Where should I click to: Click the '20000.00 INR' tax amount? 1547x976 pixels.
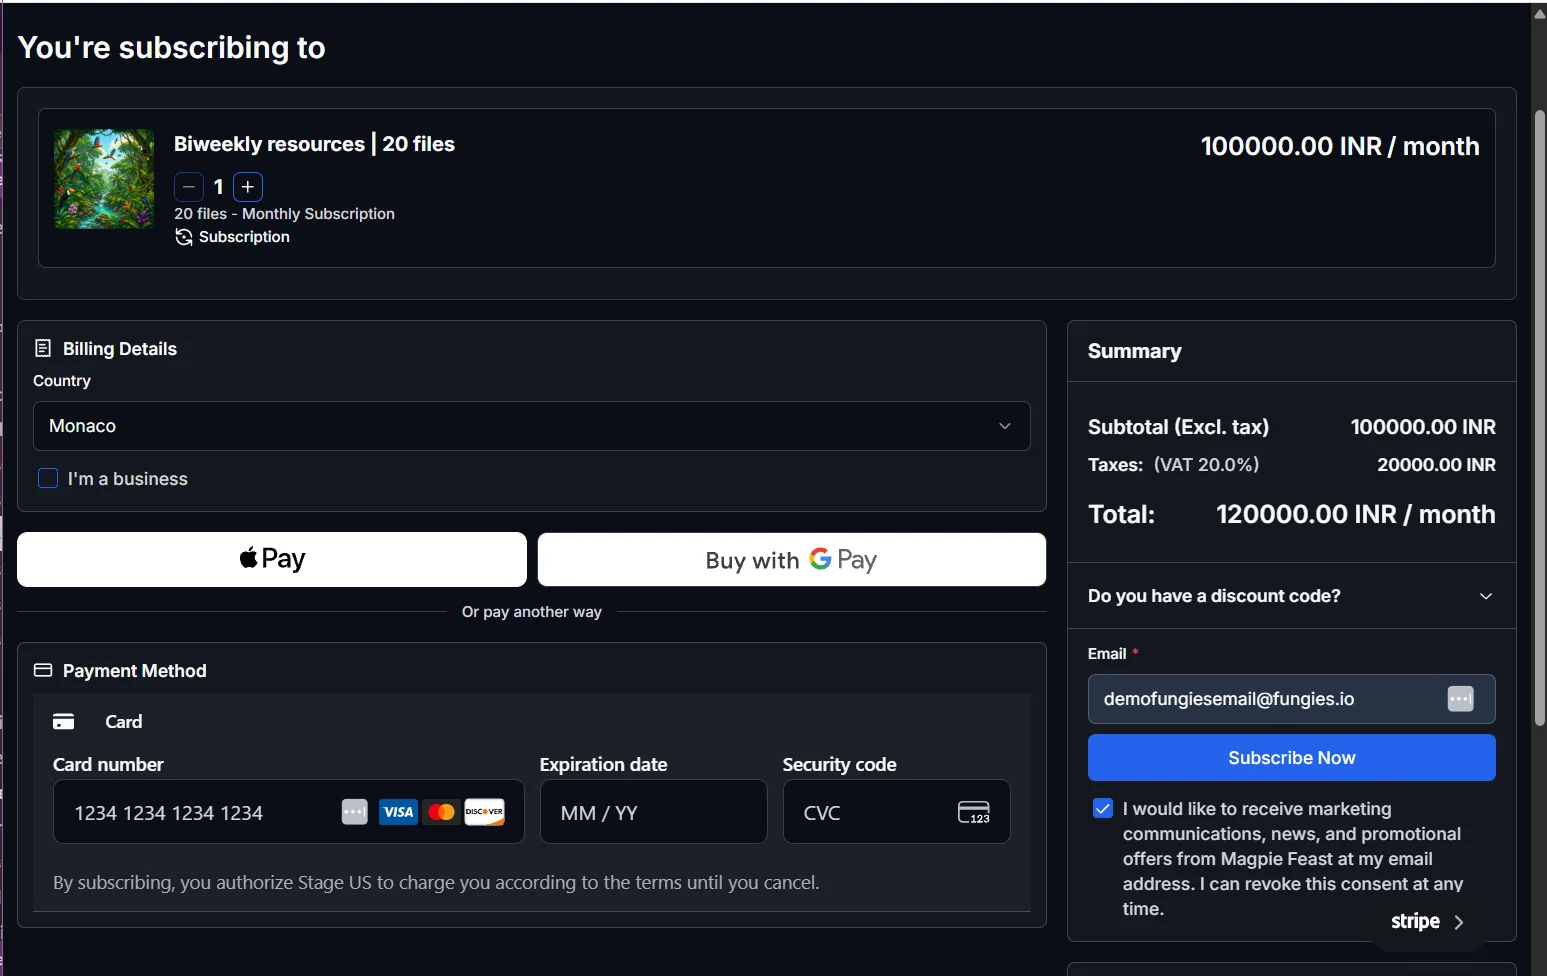(x=1437, y=465)
